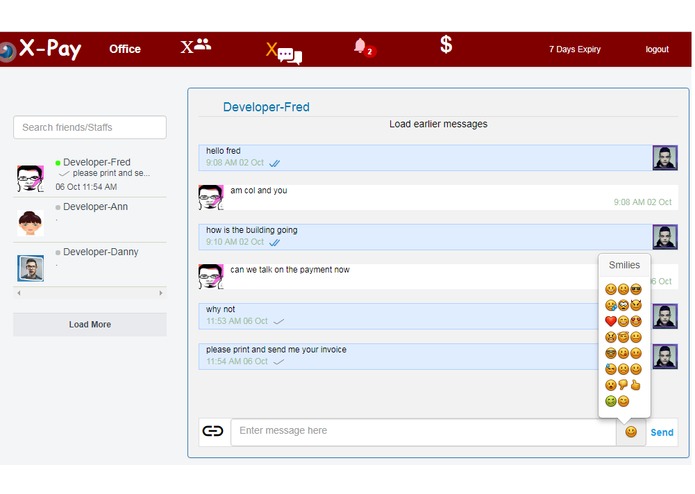Viewport: 695px width, 494px height.
Task: Click the 'how is the building going' message
Action: click(x=251, y=230)
